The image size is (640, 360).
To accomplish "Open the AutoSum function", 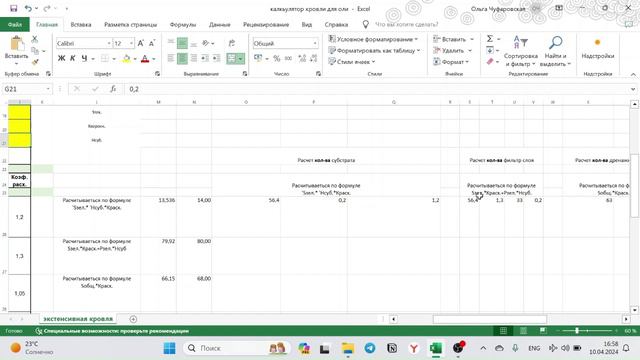I will tap(490, 39).
